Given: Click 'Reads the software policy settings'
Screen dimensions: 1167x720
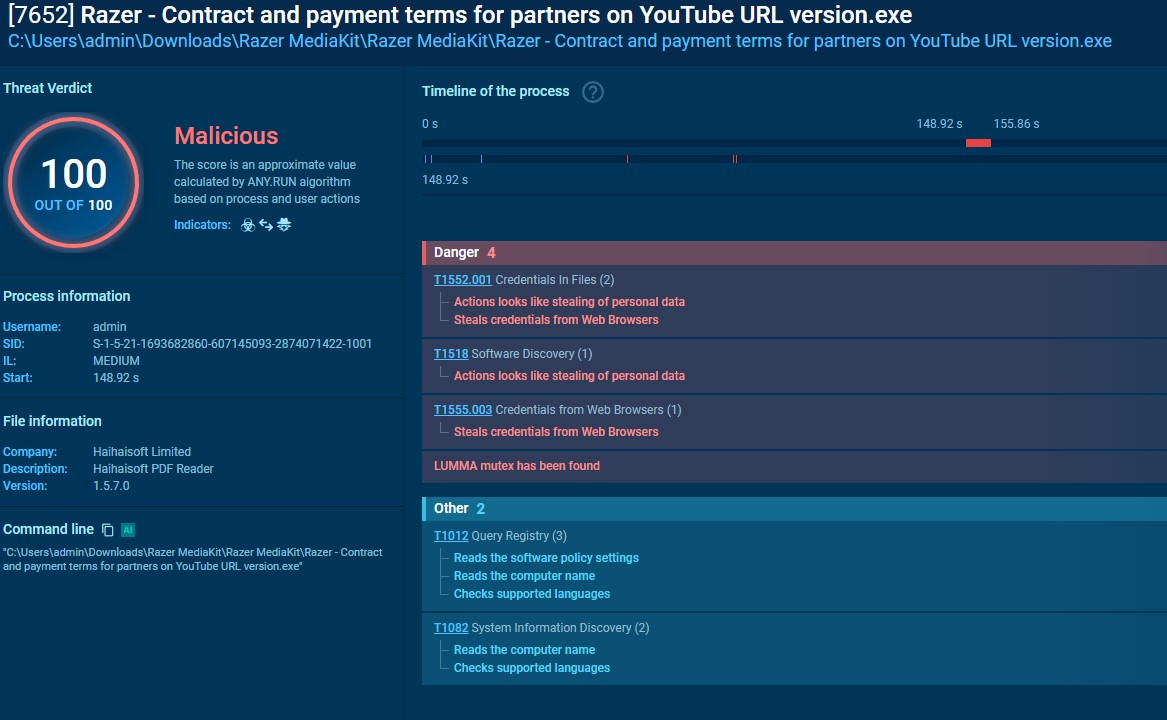Looking at the screenshot, I should pos(546,558).
